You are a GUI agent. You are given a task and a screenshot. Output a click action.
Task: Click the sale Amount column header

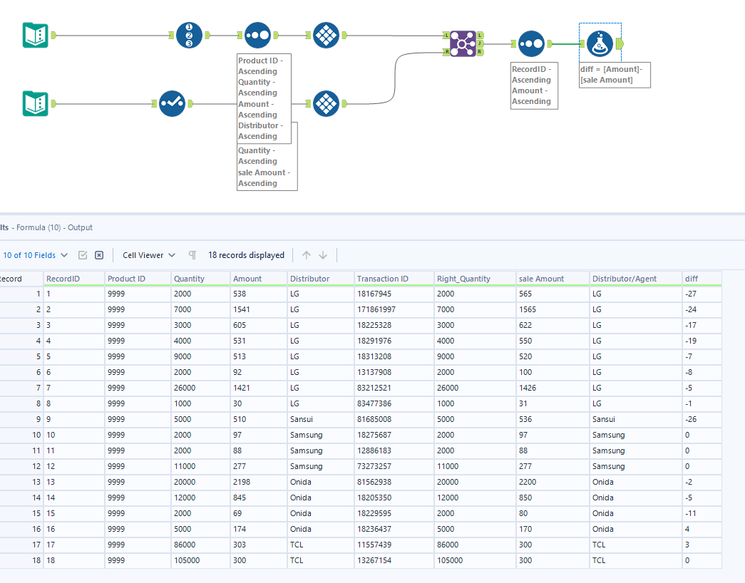pos(553,278)
